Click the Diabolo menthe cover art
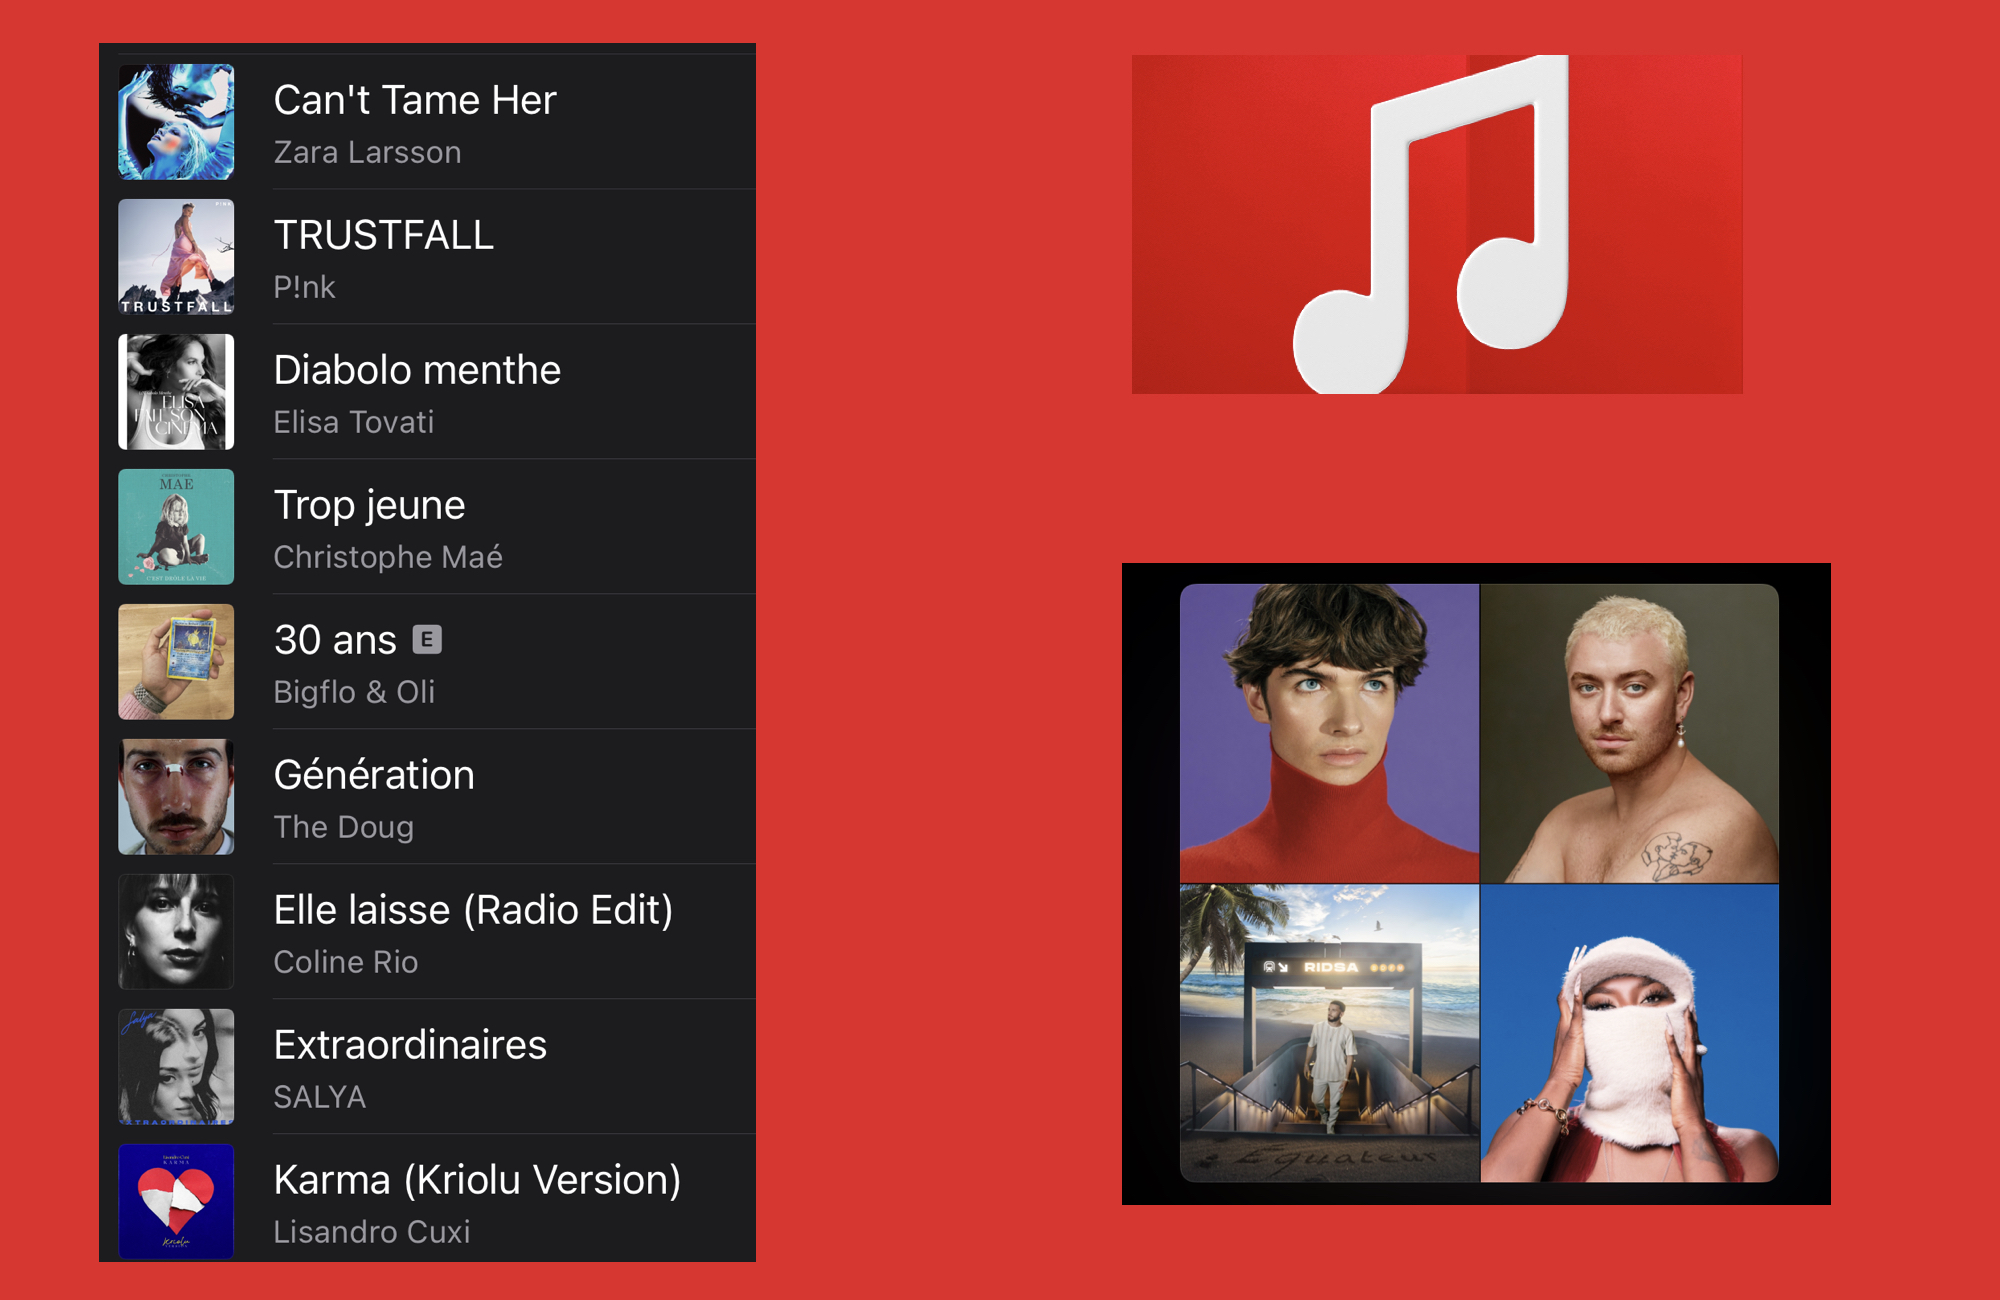Screen dimensions: 2000x1300 click(x=176, y=392)
